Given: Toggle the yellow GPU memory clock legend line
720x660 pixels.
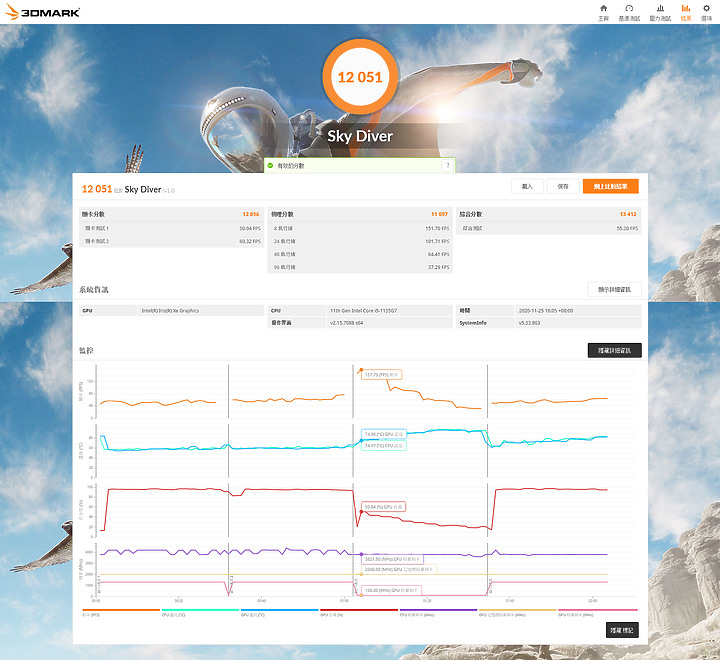Looking at the screenshot, I should click(x=518, y=612).
